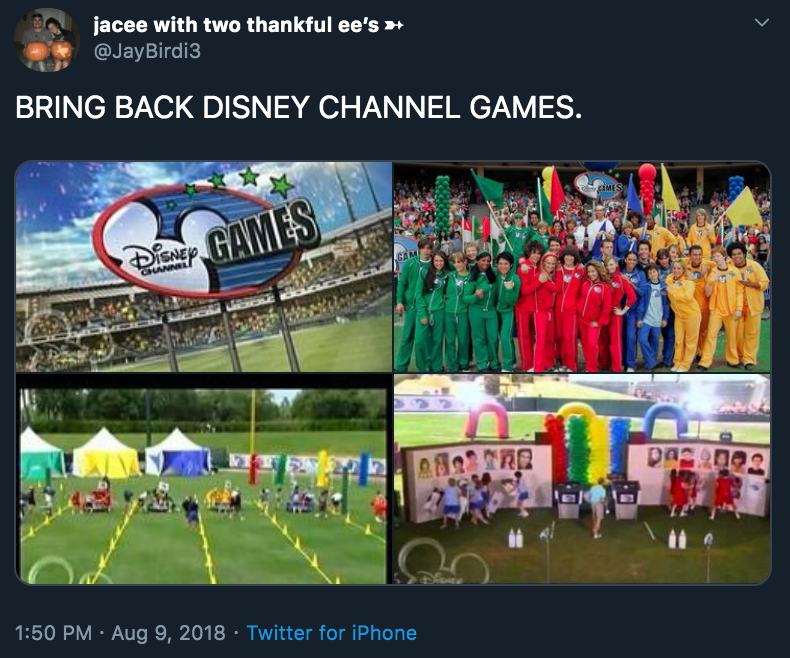Open the field race with tents photo

[x=204, y=479]
